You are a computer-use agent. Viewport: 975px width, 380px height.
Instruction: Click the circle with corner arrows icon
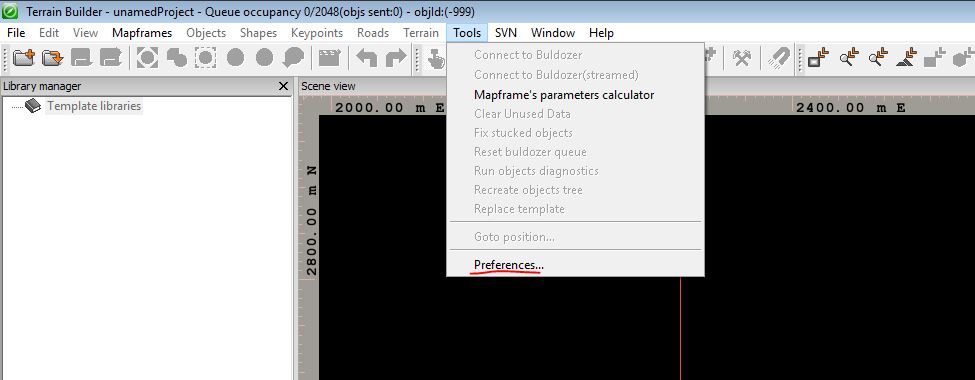[147, 58]
